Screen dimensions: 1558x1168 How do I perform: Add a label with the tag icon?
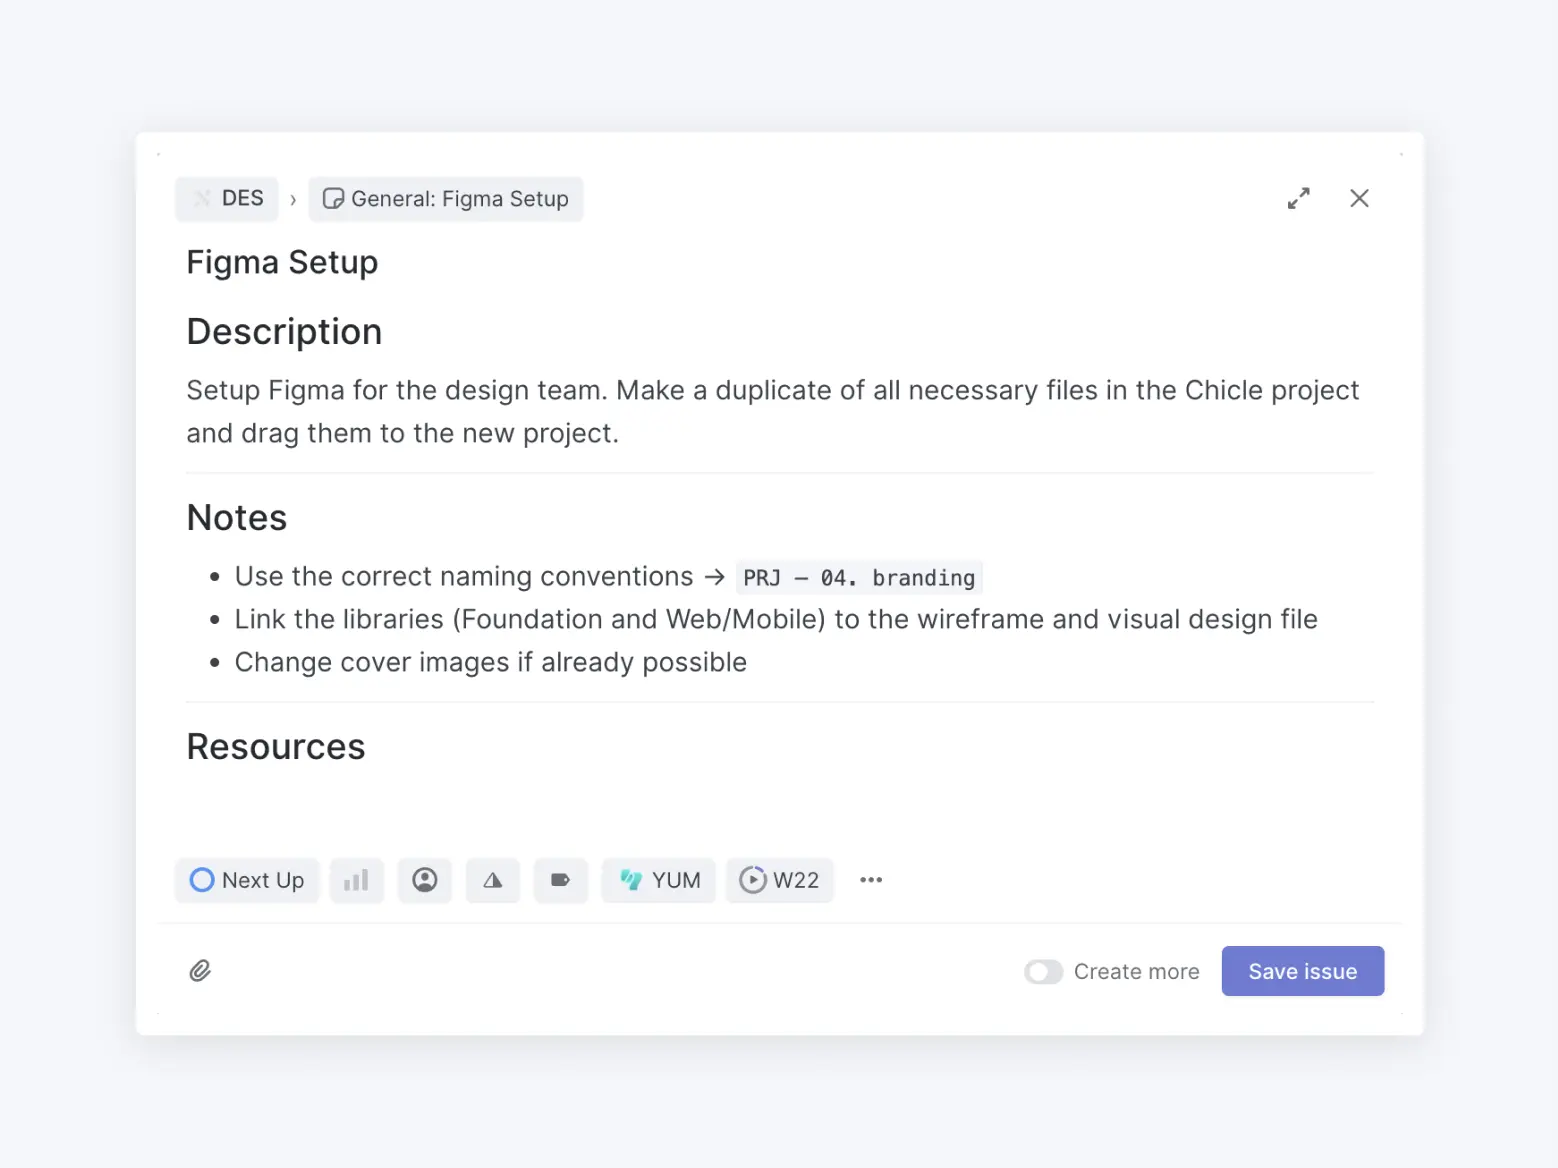(x=561, y=880)
